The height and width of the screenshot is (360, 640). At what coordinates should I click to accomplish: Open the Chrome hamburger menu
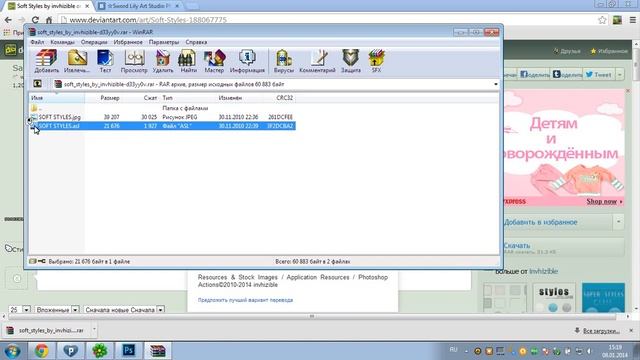click(x=633, y=20)
